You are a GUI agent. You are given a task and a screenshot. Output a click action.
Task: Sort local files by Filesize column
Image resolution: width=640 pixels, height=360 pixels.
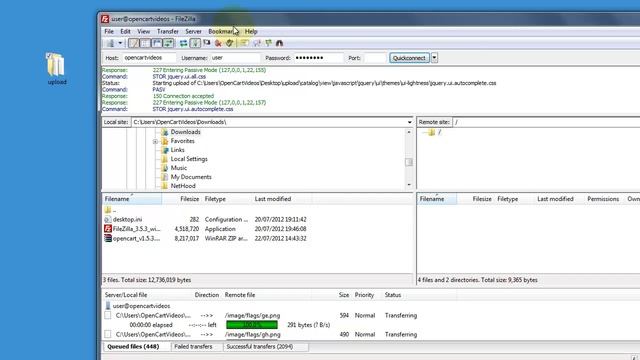click(x=182, y=199)
